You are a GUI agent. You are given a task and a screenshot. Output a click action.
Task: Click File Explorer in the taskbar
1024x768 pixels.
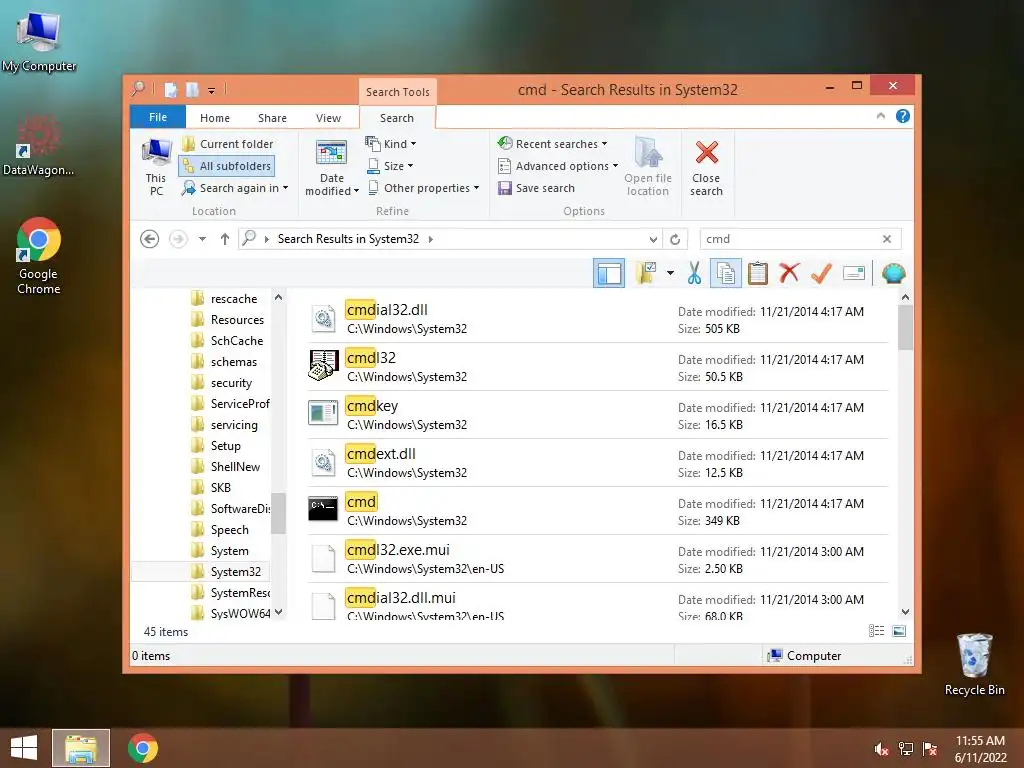[x=81, y=748]
